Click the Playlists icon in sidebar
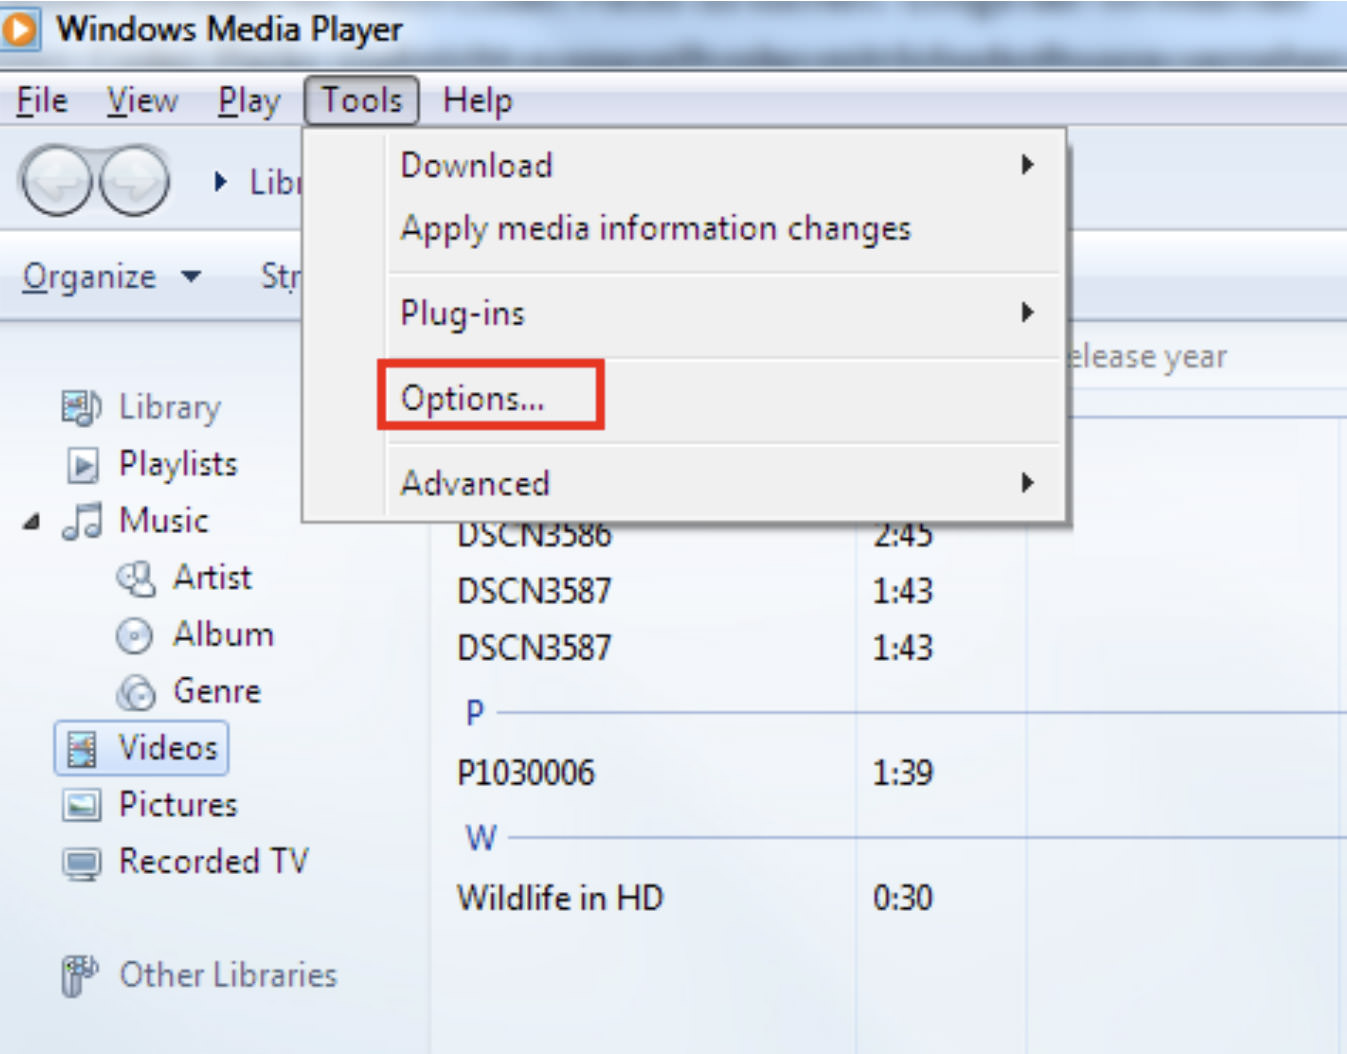 pyautogui.click(x=82, y=465)
